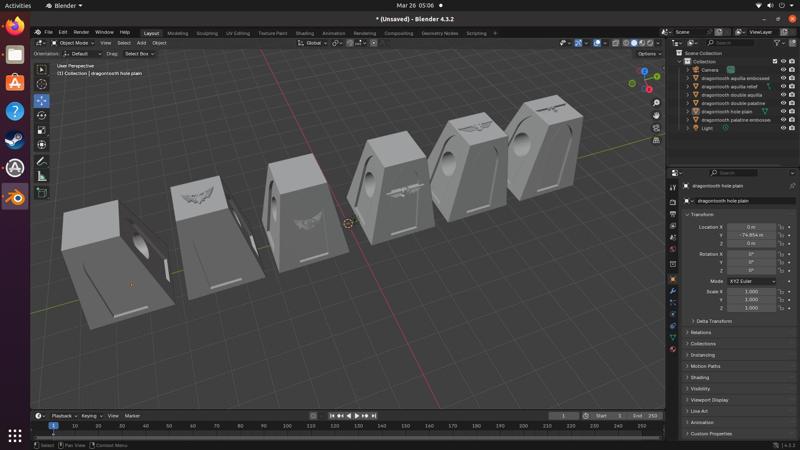
Task: Toggle visibility of the Light object
Action: [783, 128]
